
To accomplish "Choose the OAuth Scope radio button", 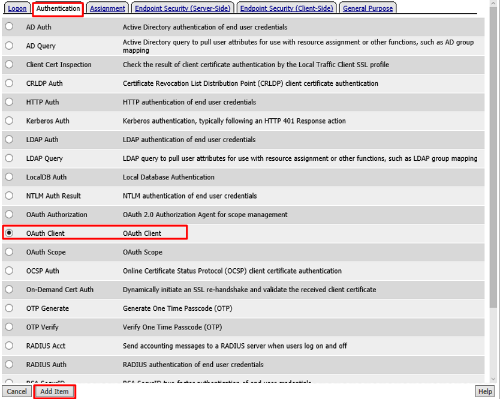I will point(9,252).
